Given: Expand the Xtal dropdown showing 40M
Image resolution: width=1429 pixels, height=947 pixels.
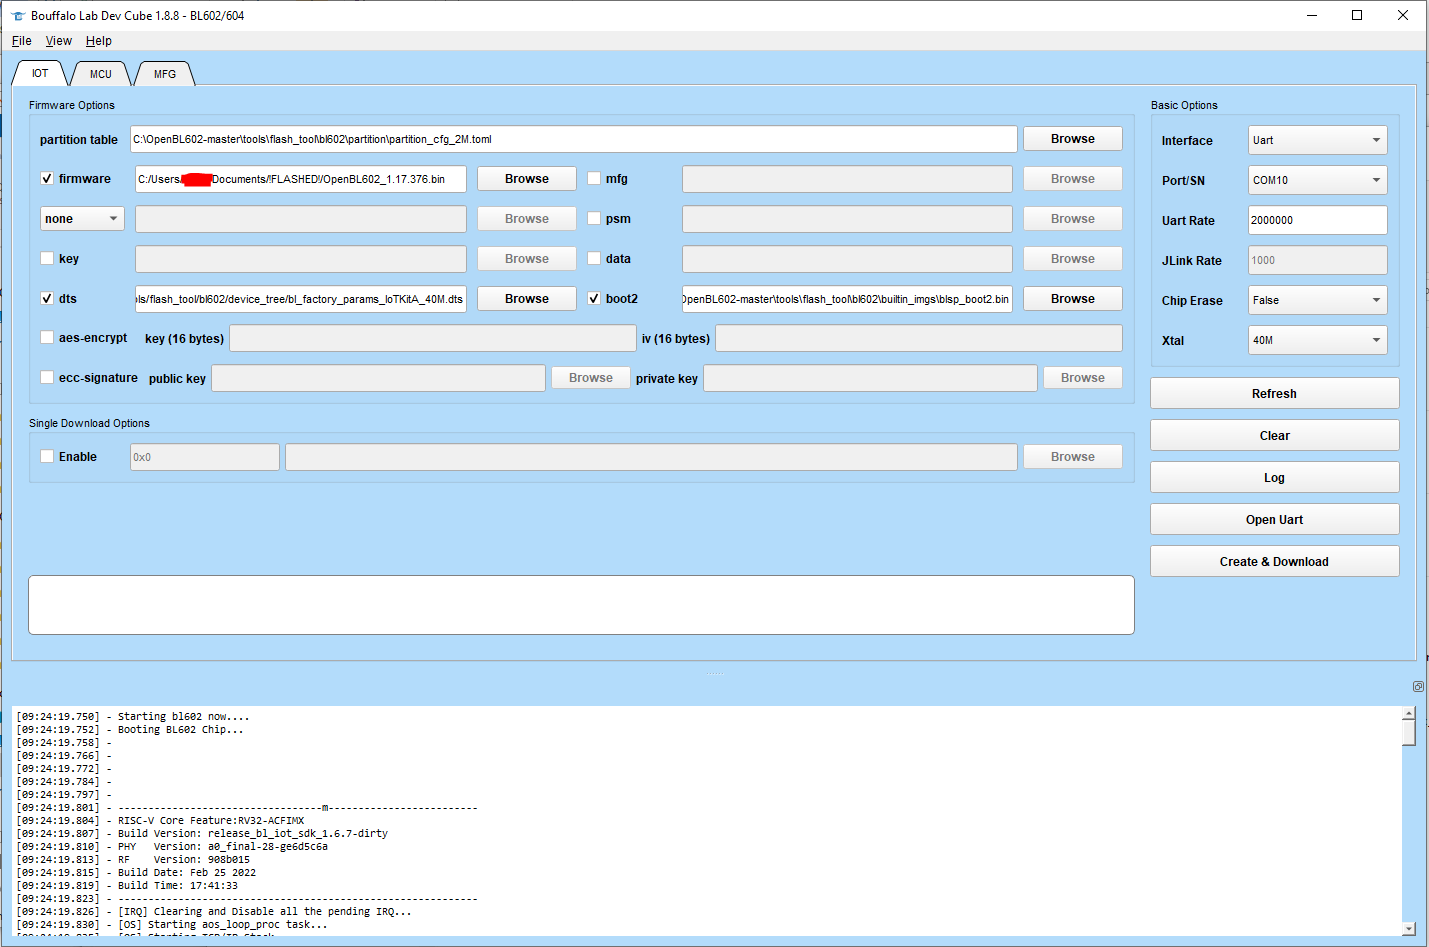Looking at the screenshot, I should [x=1317, y=340].
